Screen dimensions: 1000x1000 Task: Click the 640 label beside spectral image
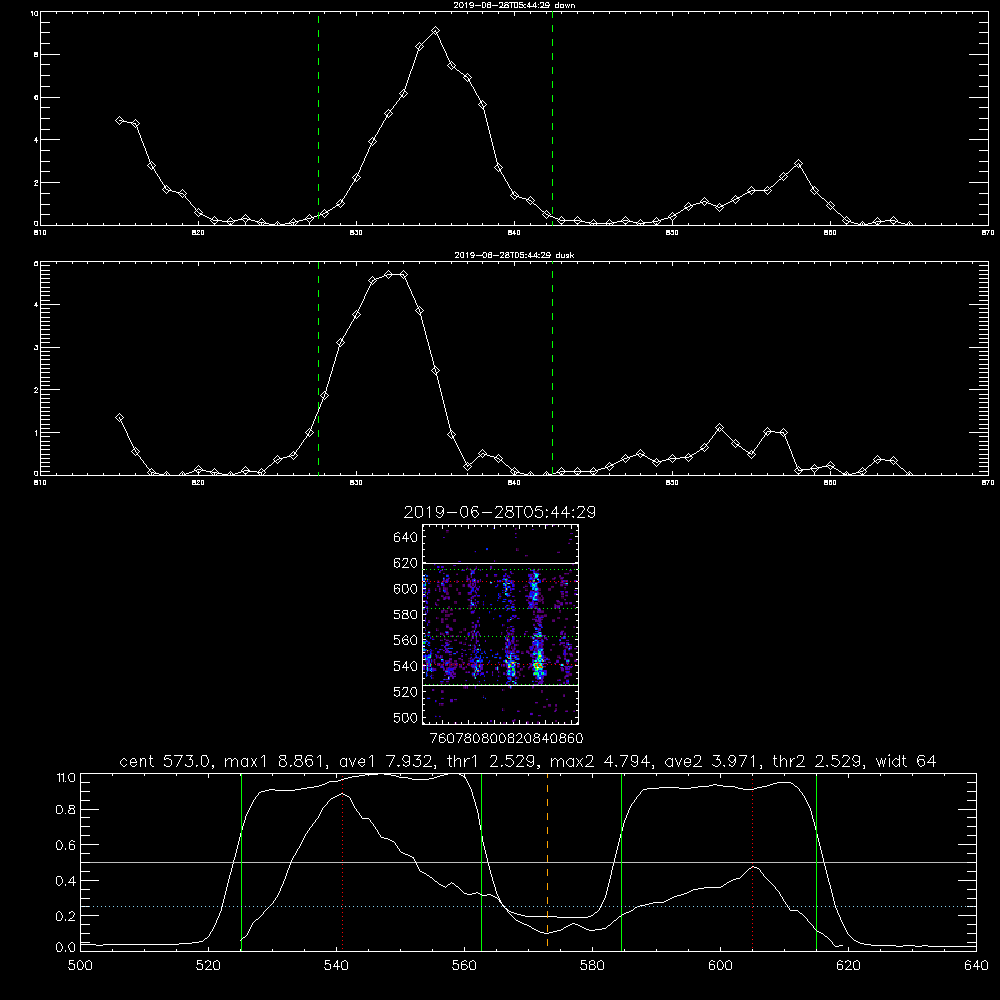tap(405, 538)
